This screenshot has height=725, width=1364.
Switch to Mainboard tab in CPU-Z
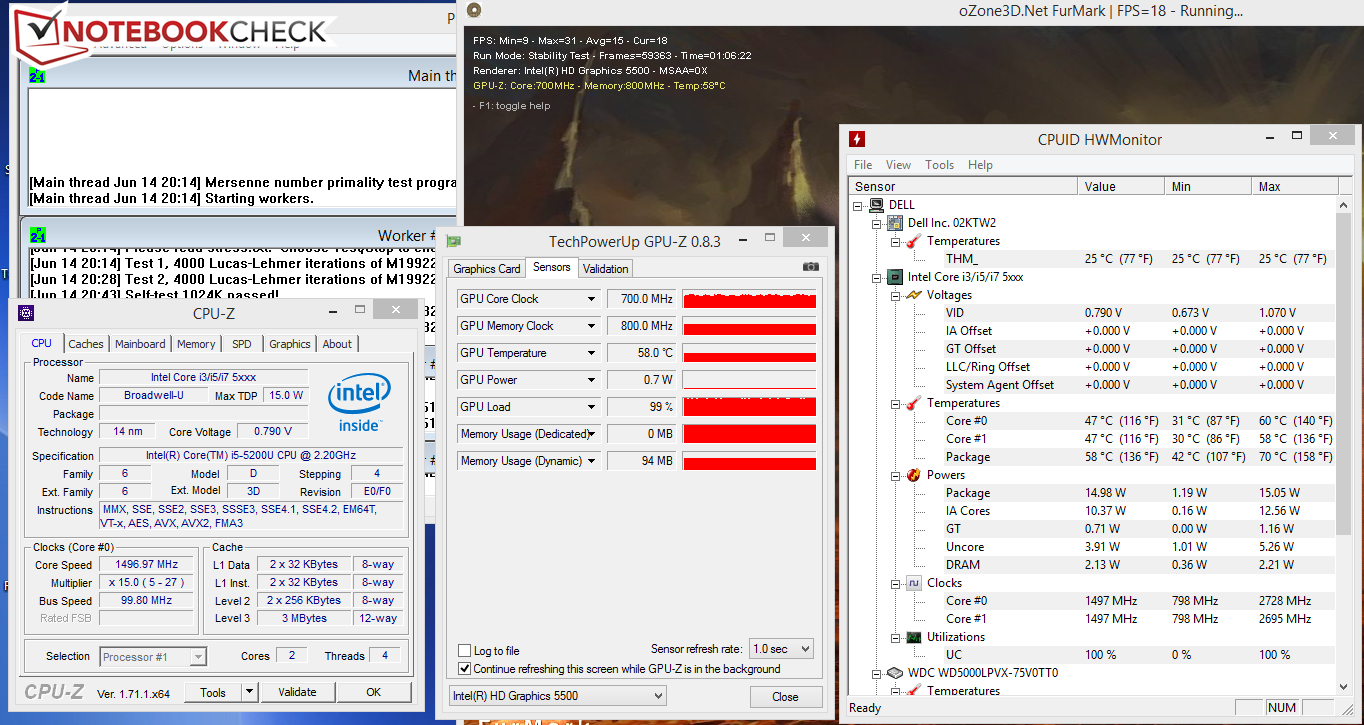(x=140, y=344)
